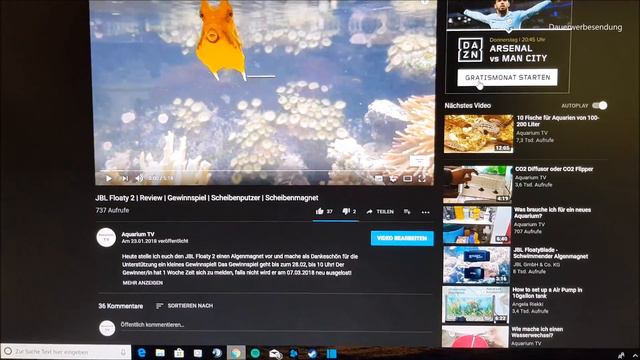Open Microsoft Edge from the taskbar
The width and height of the screenshot is (640, 360).
click(142, 353)
